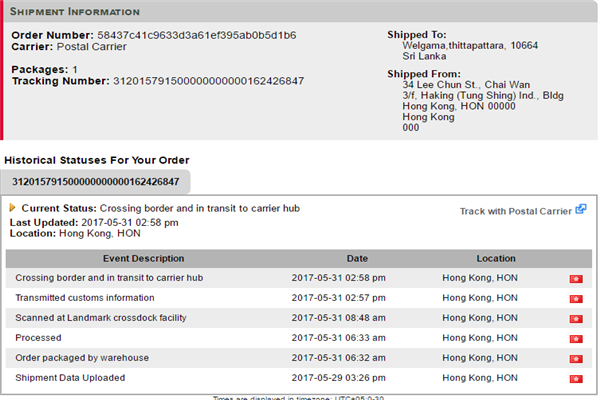The image size is (600, 400).
Task: Click Hong Kong flag in Order packaged row
Action: pos(575,358)
